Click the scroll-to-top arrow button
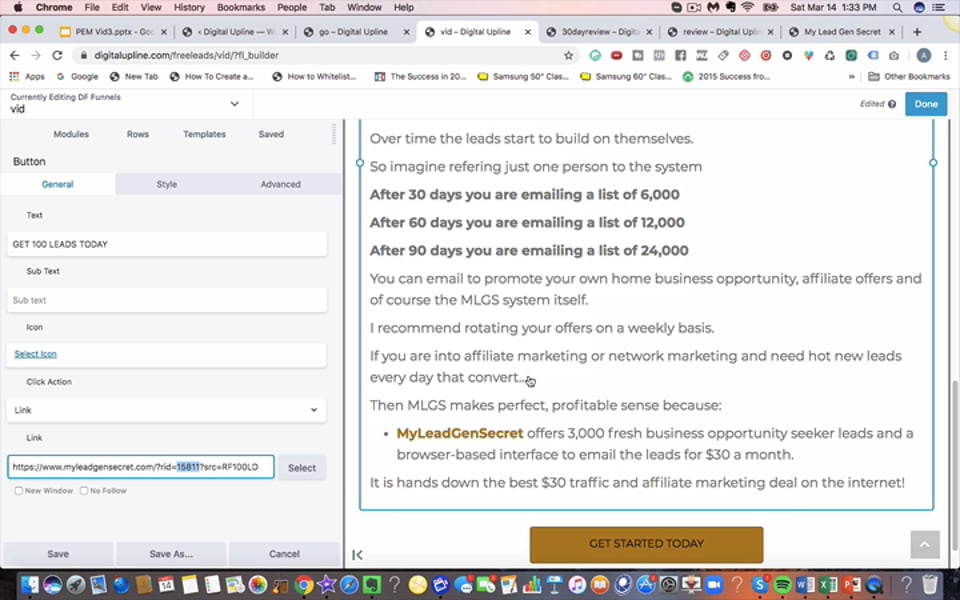Screen dimensions: 960x600 tap(924, 544)
